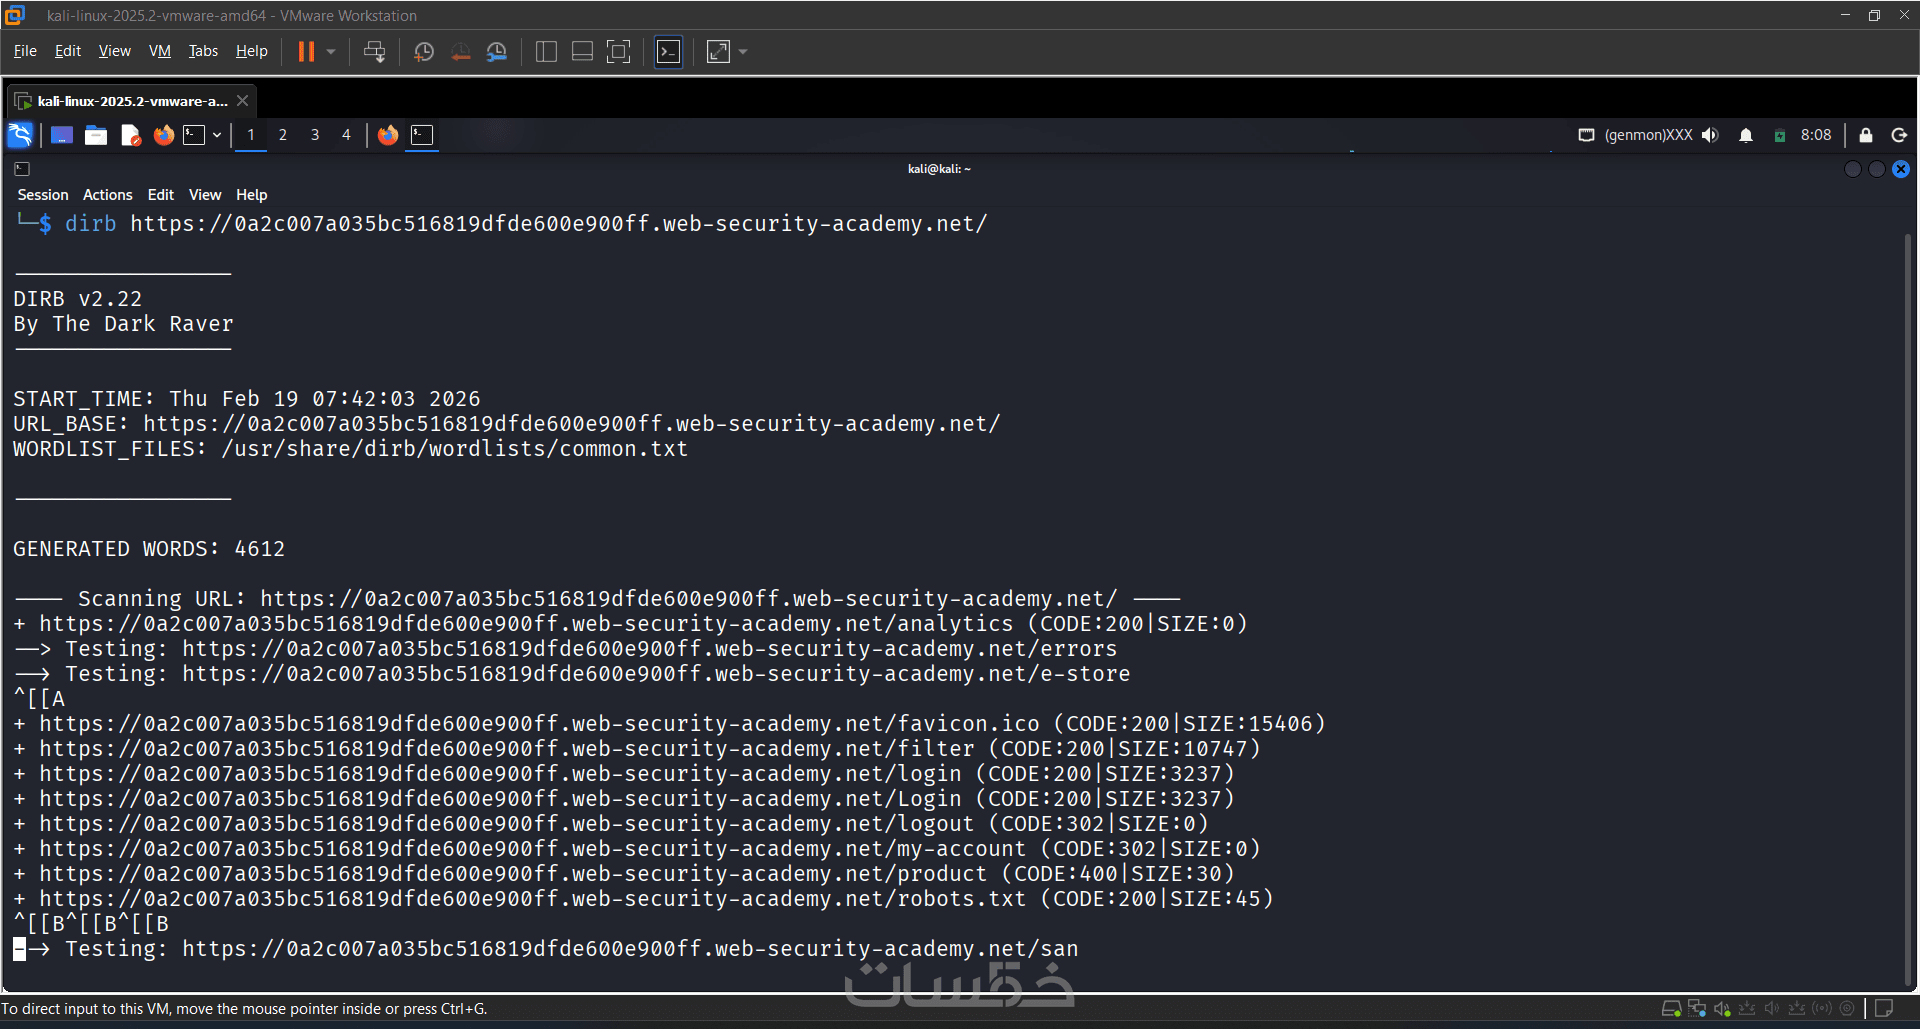Click the VMware message log icon
1920x1029 pixels.
(x=1884, y=1009)
